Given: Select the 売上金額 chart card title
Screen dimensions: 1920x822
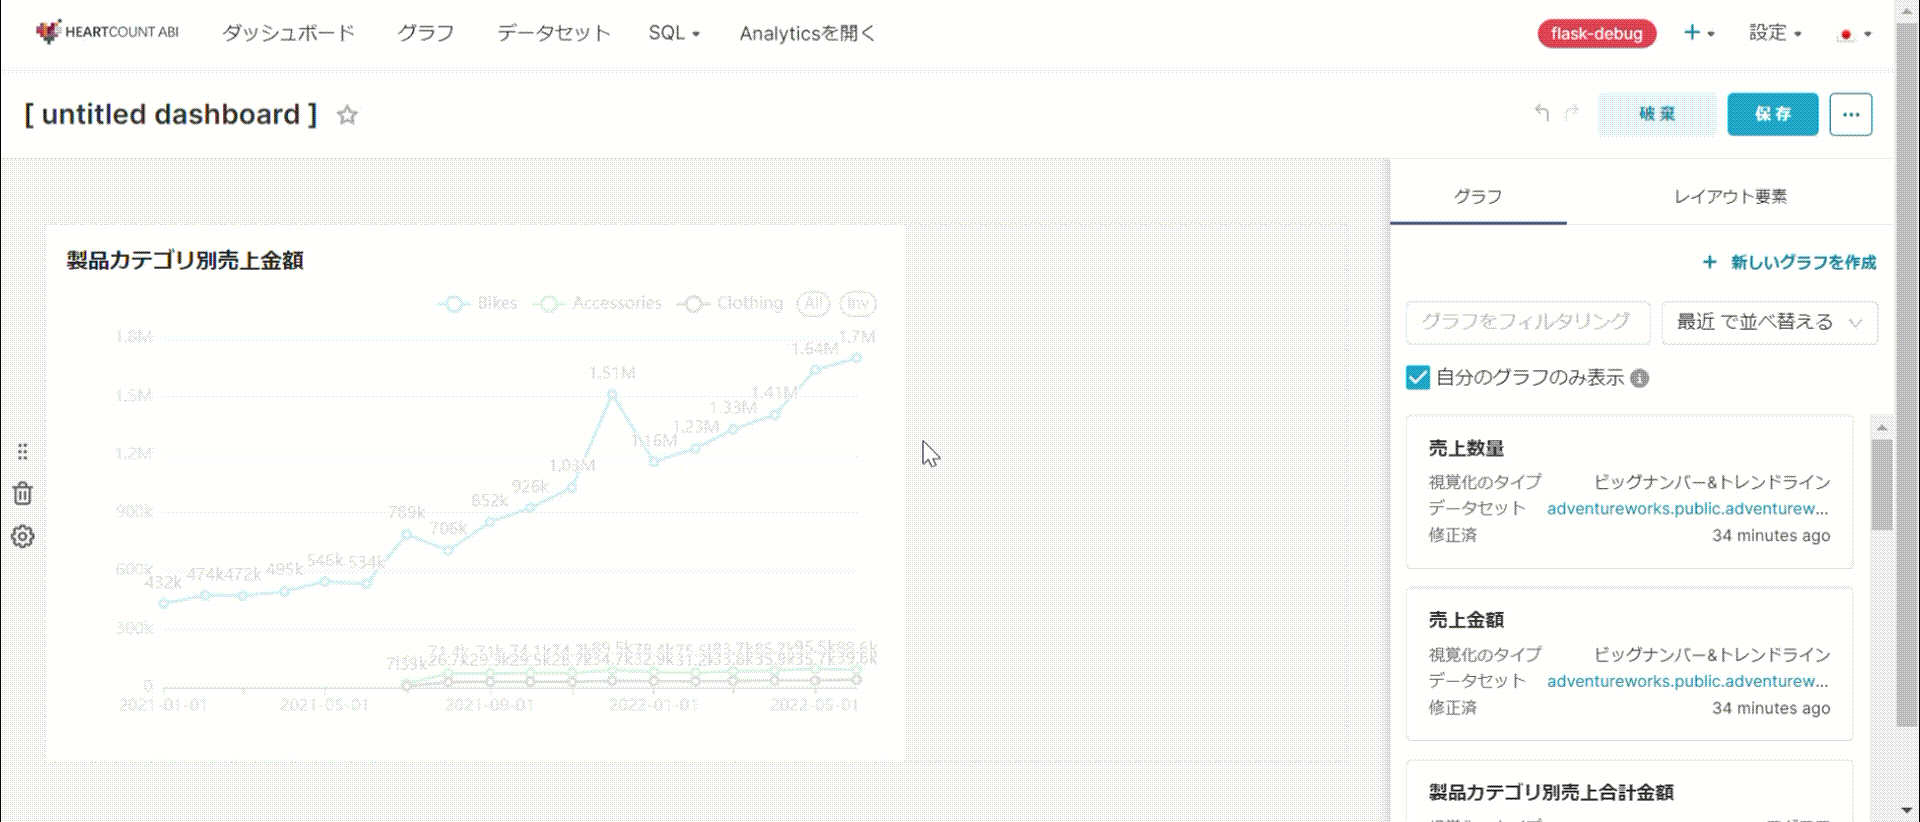Looking at the screenshot, I should [1466, 620].
